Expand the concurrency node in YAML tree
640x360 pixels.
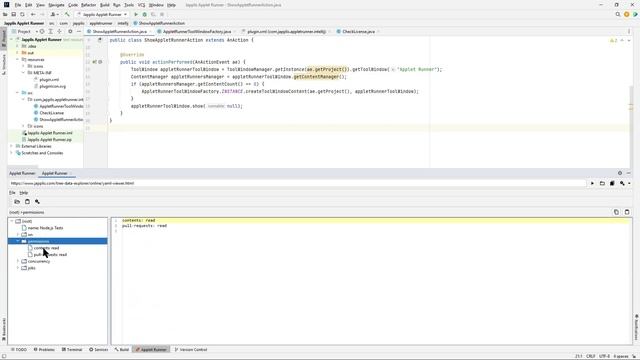pos(18,261)
